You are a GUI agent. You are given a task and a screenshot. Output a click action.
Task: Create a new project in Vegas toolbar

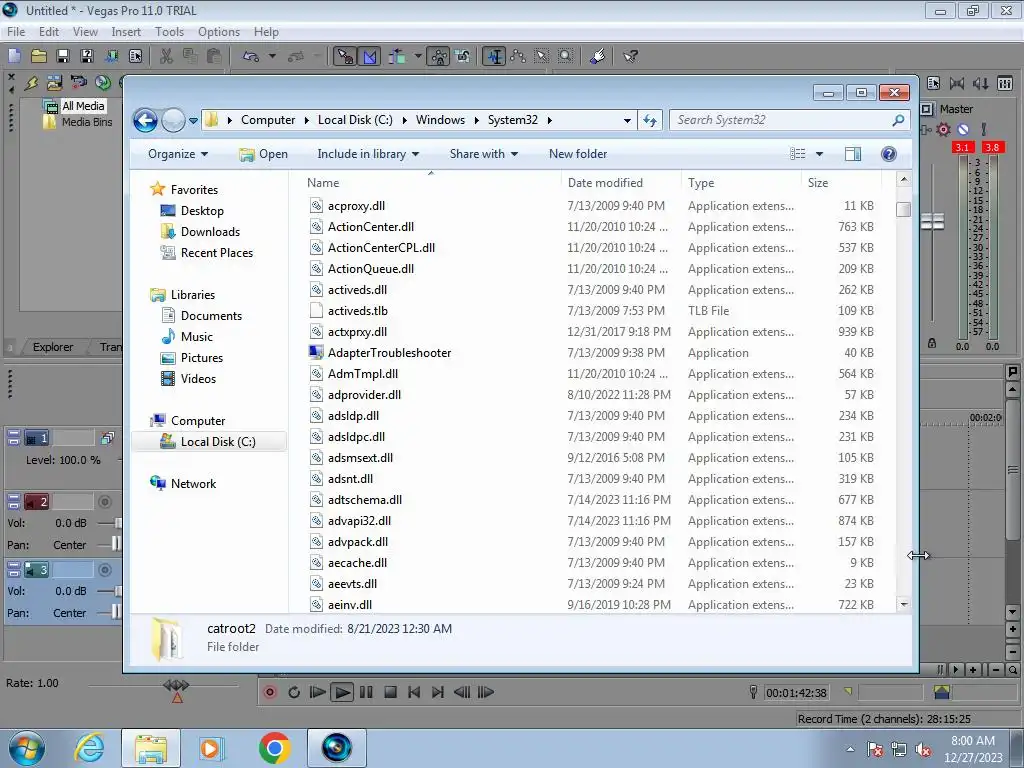point(14,56)
